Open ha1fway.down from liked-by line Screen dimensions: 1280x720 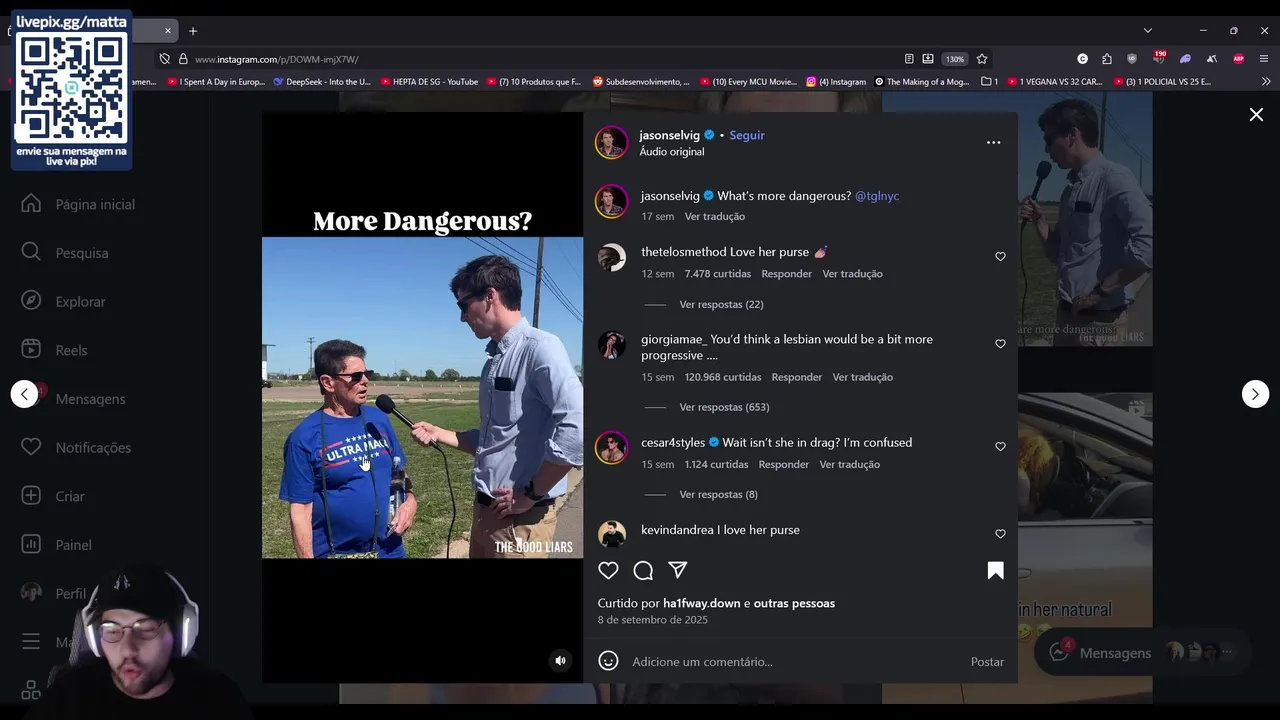(x=701, y=603)
